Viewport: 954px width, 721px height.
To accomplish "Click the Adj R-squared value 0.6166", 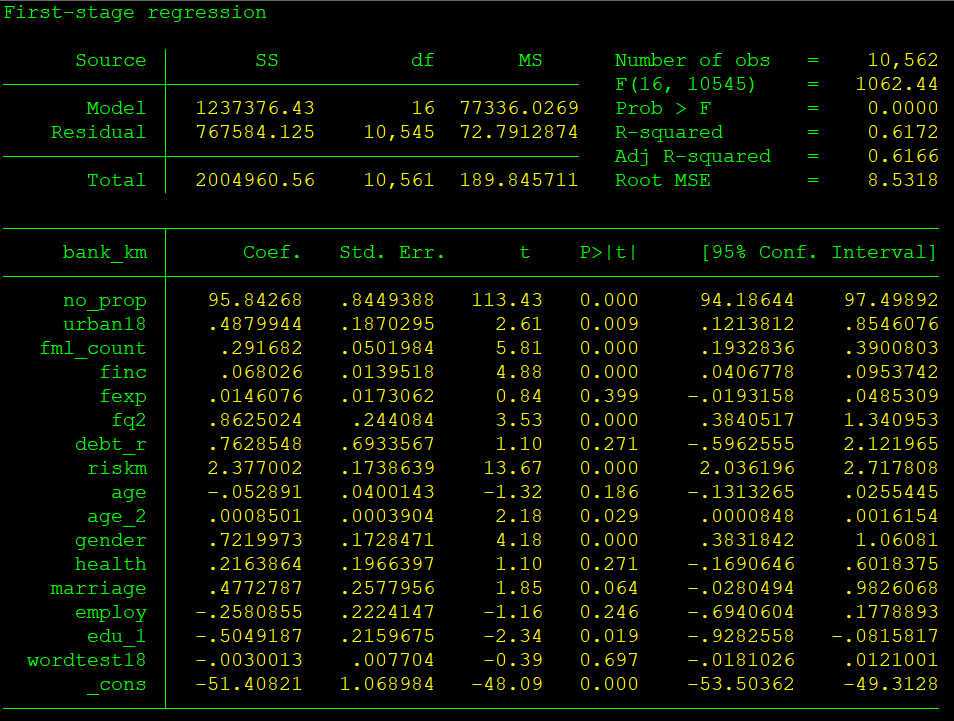I will click(903, 156).
